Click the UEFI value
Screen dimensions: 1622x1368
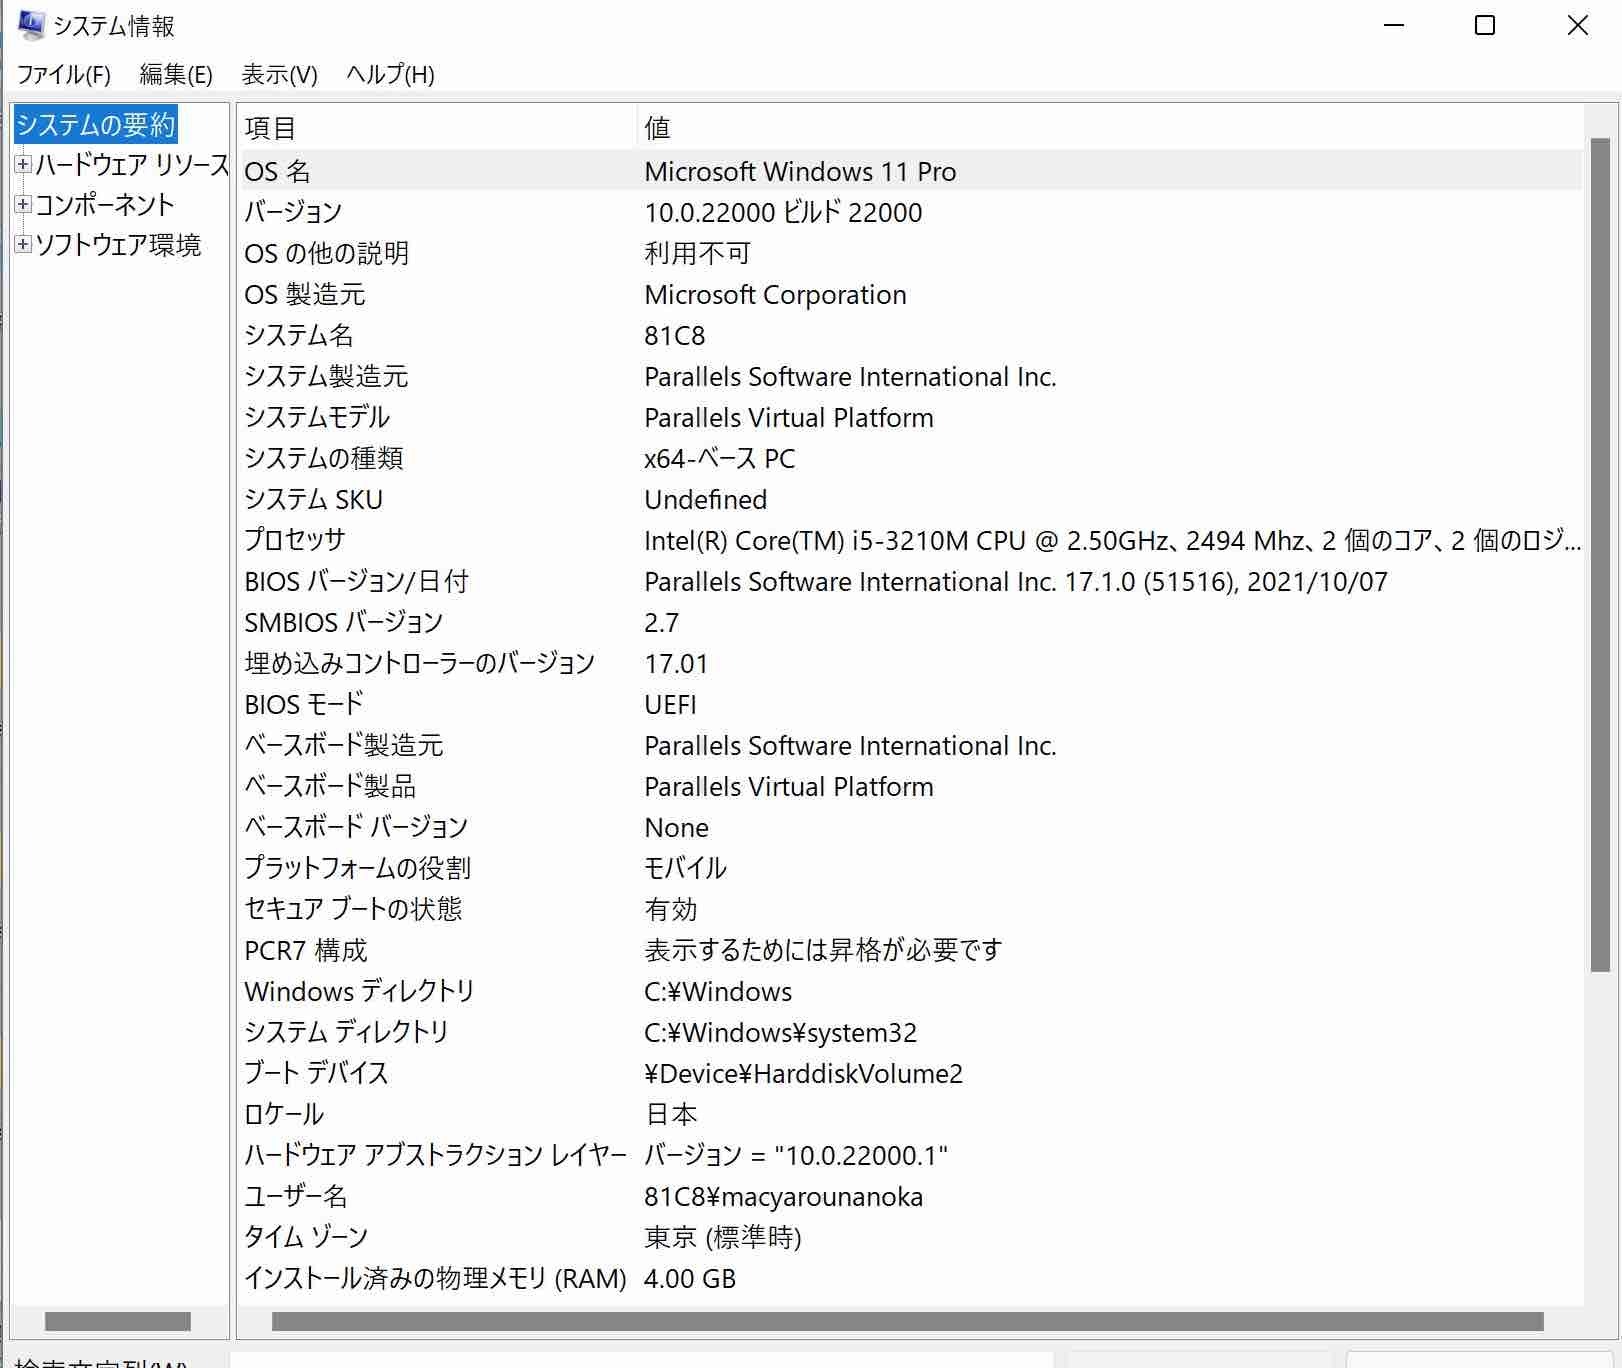pyautogui.click(x=670, y=704)
